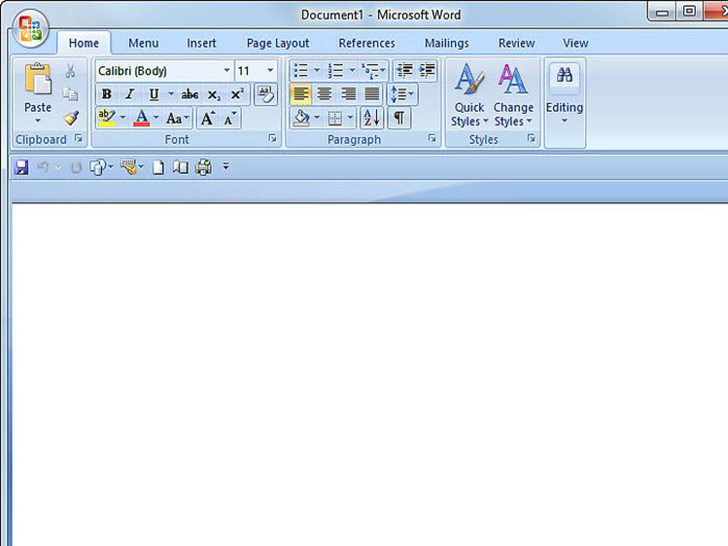Apply red font color A
This screenshot has width=728, height=546.
(142, 118)
